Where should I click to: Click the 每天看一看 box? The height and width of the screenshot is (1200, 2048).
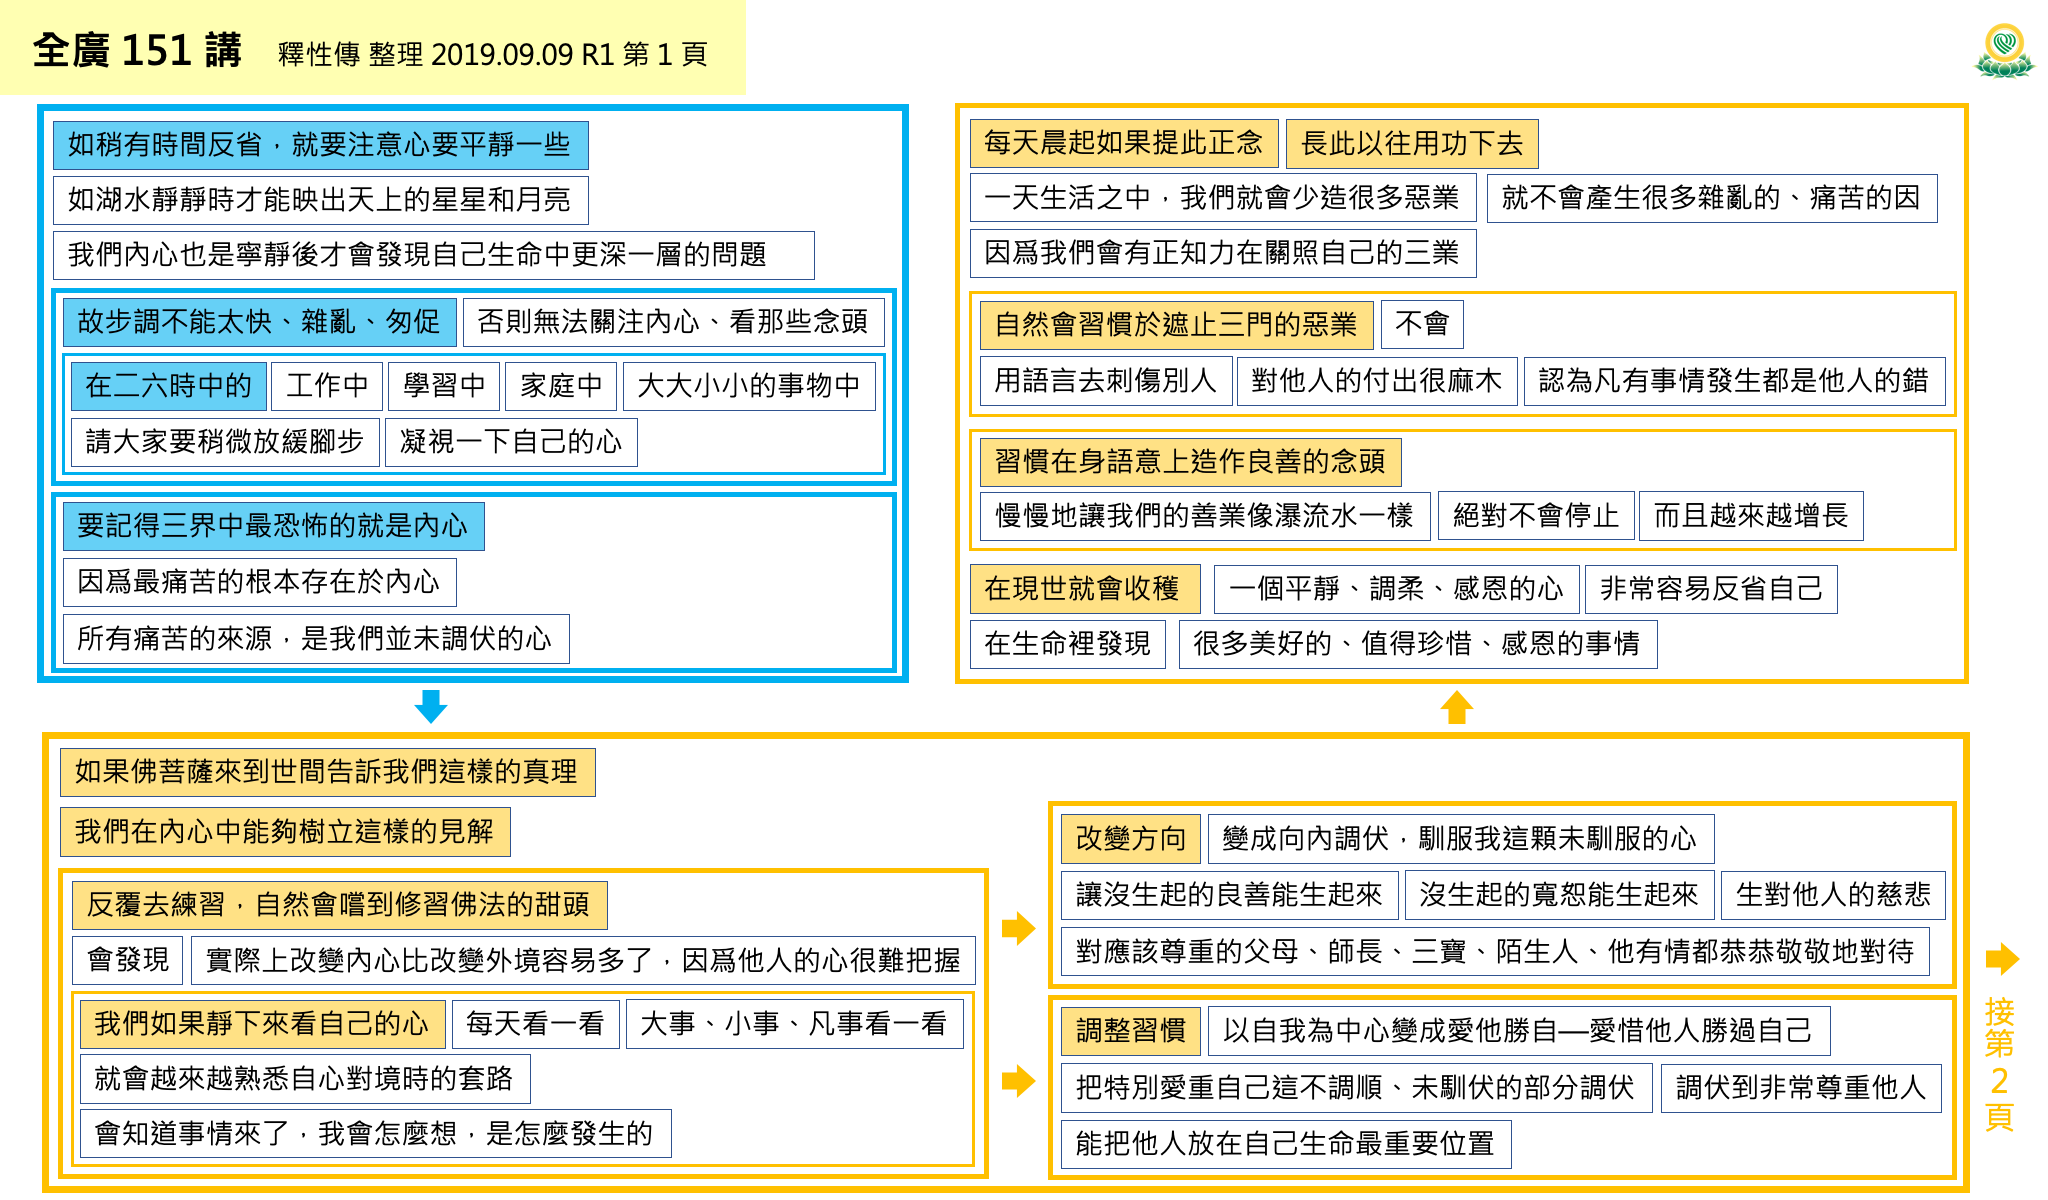[x=535, y=1023]
